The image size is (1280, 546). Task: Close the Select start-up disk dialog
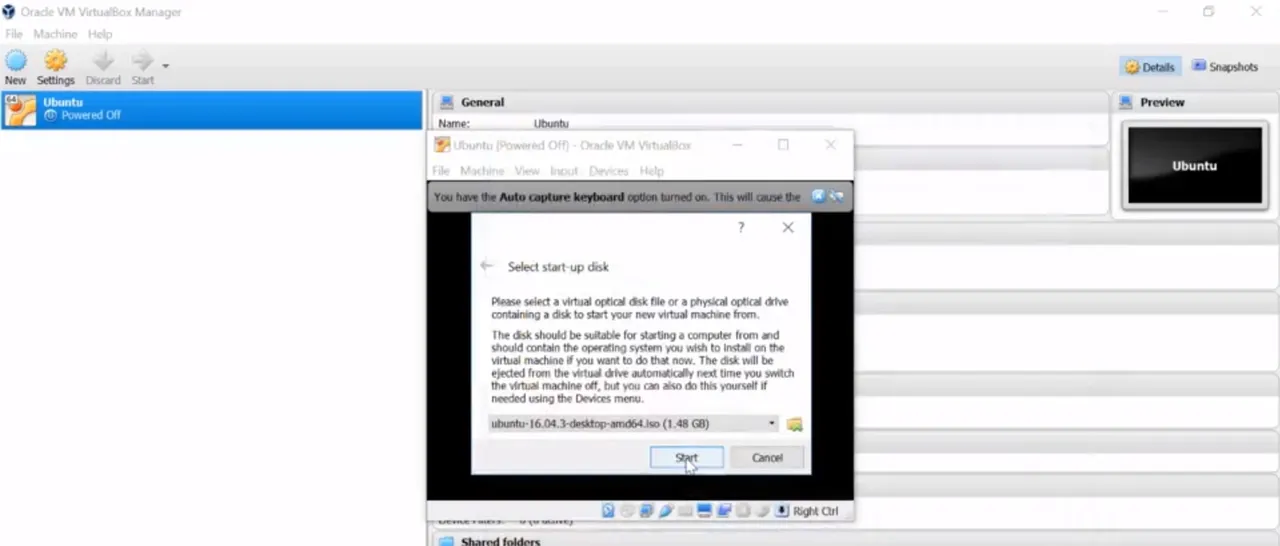[788, 228]
